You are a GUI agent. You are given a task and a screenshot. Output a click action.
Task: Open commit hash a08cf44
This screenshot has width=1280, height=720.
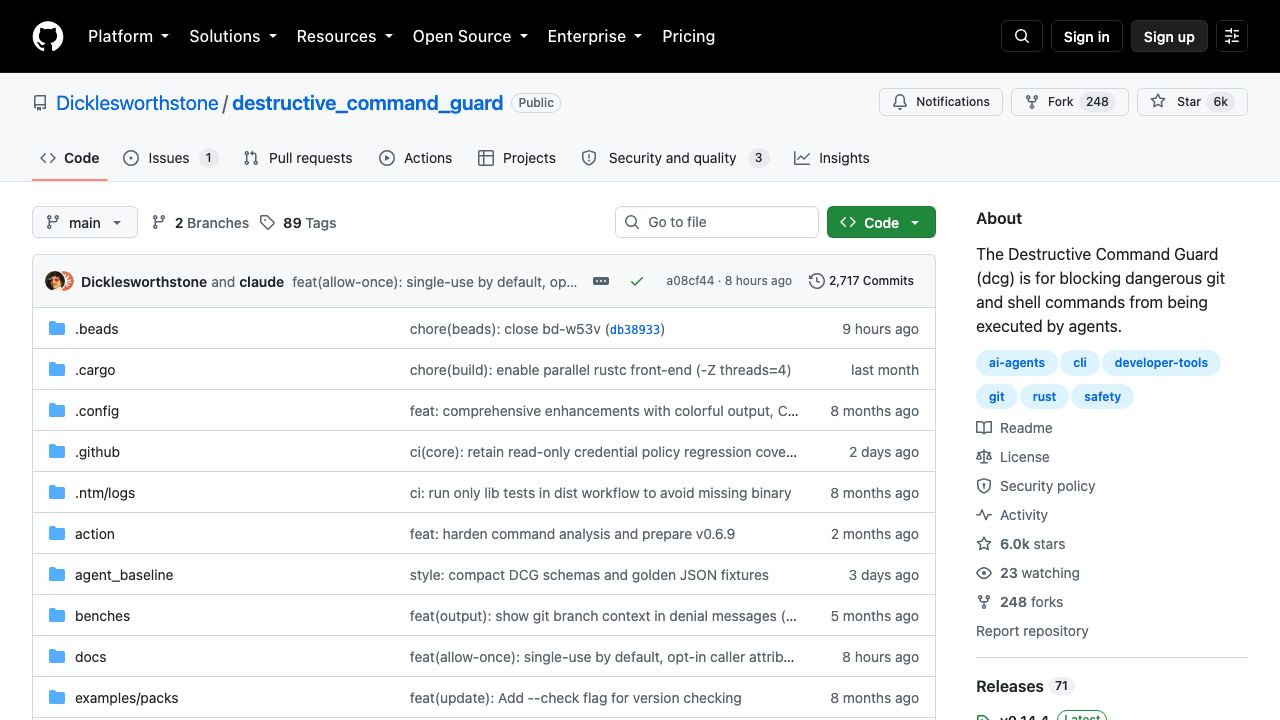click(x=690, y=281)
